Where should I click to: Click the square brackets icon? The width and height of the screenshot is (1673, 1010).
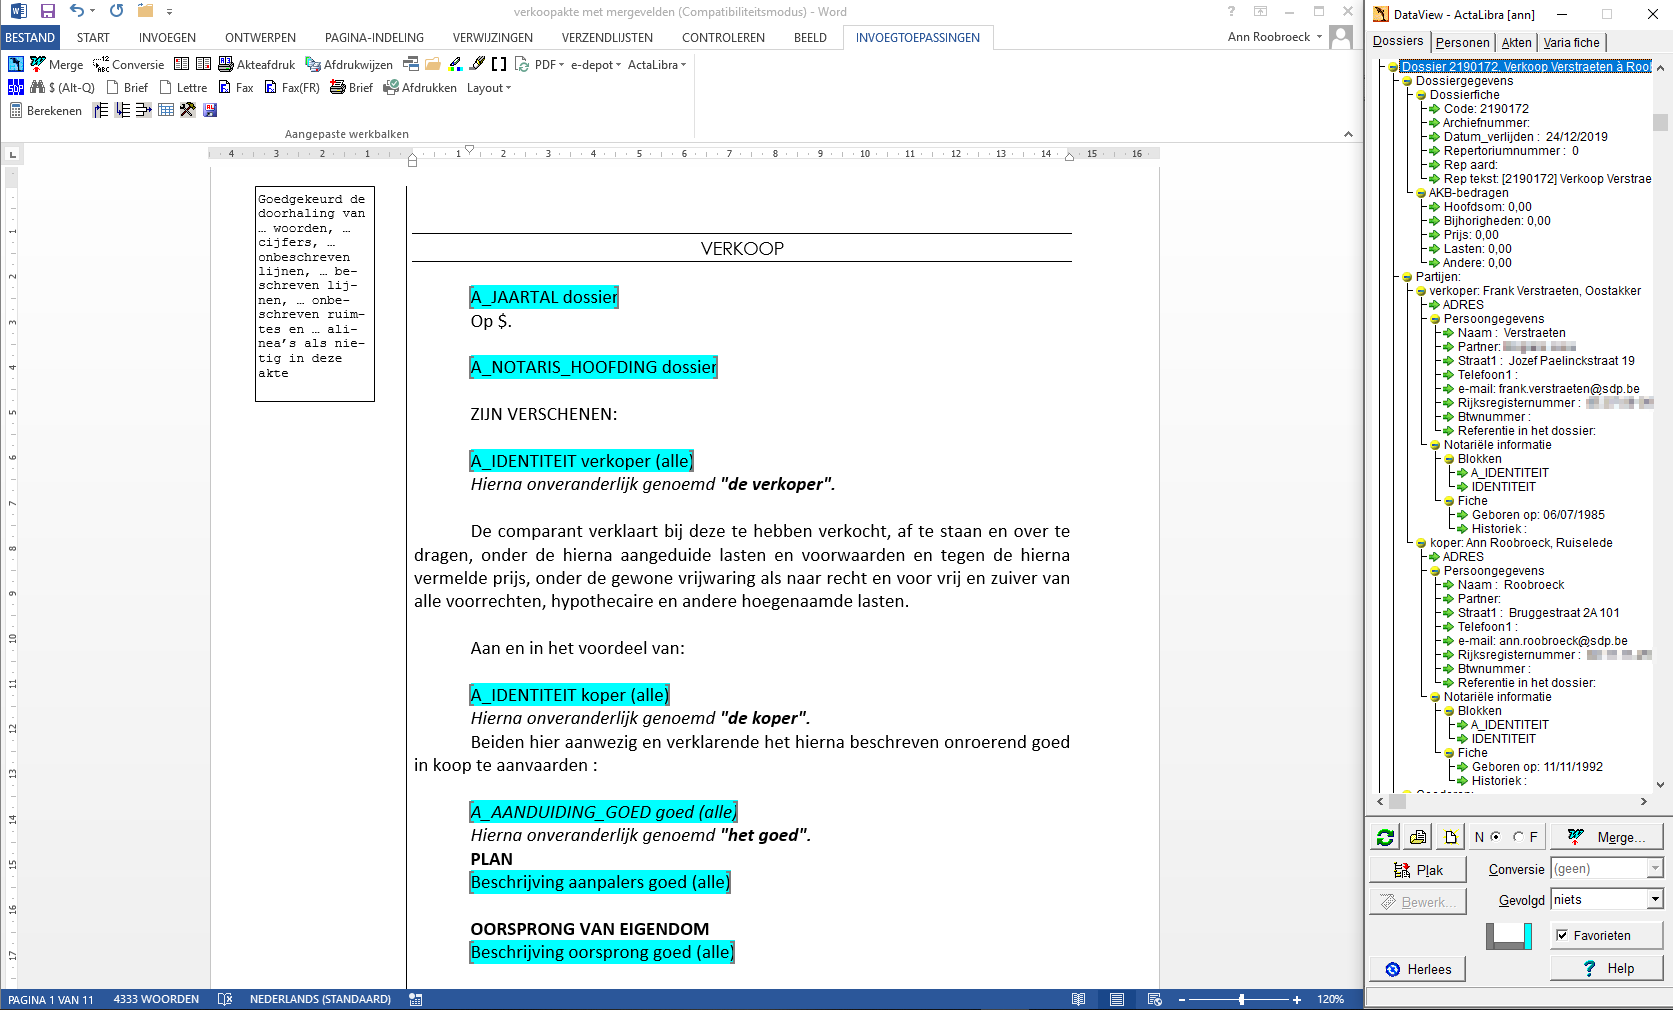pos(499,64)
